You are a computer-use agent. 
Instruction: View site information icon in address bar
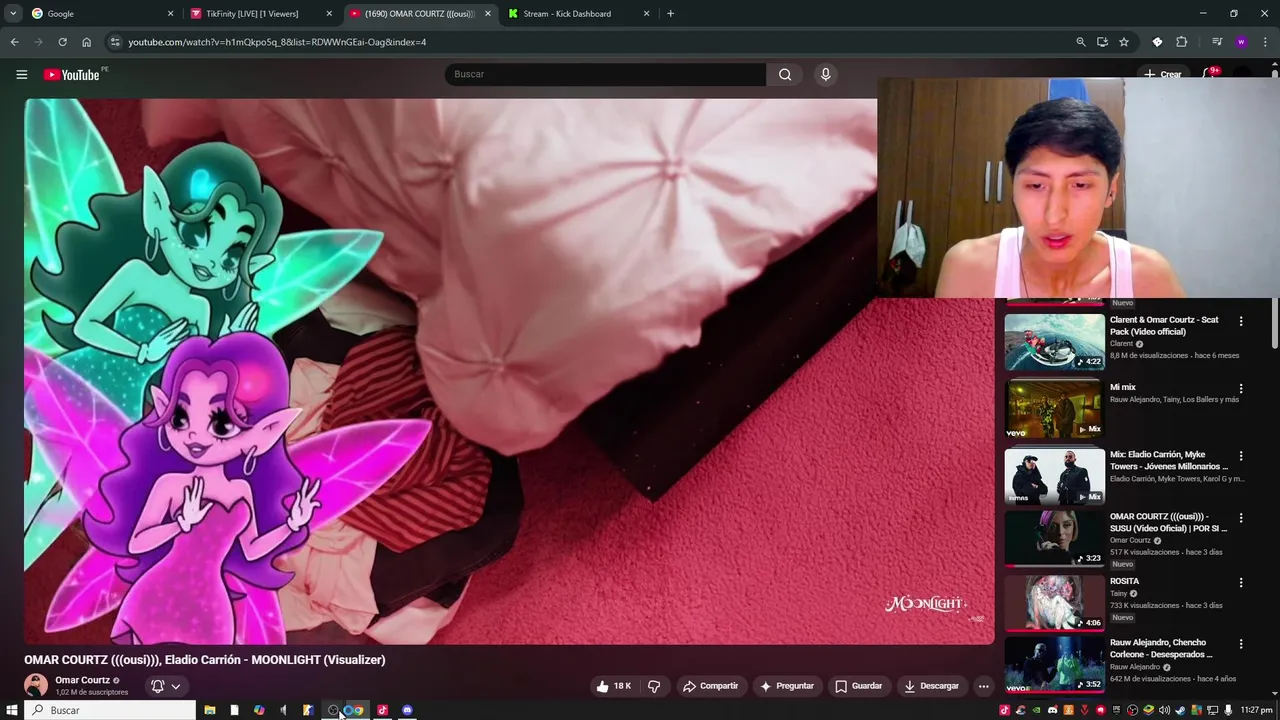[x=115, y=42]
